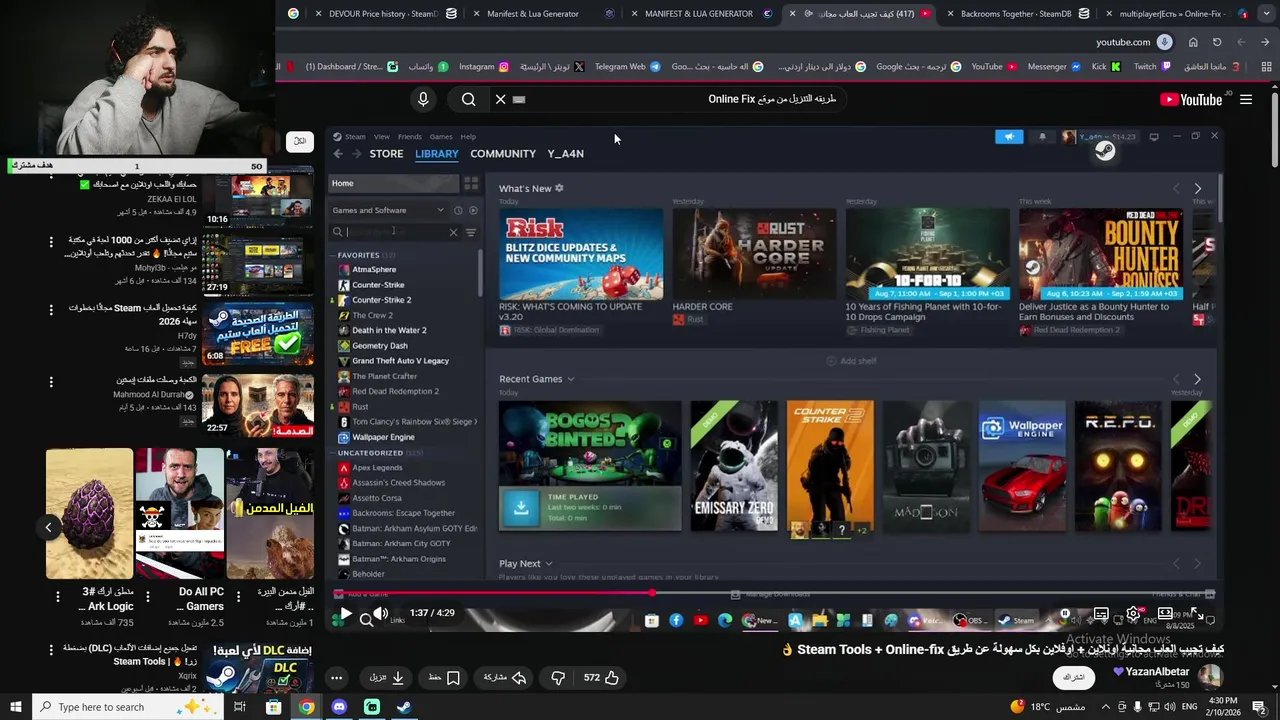
Task: Open the Kick bookmark
Action: click(1106, 67)
